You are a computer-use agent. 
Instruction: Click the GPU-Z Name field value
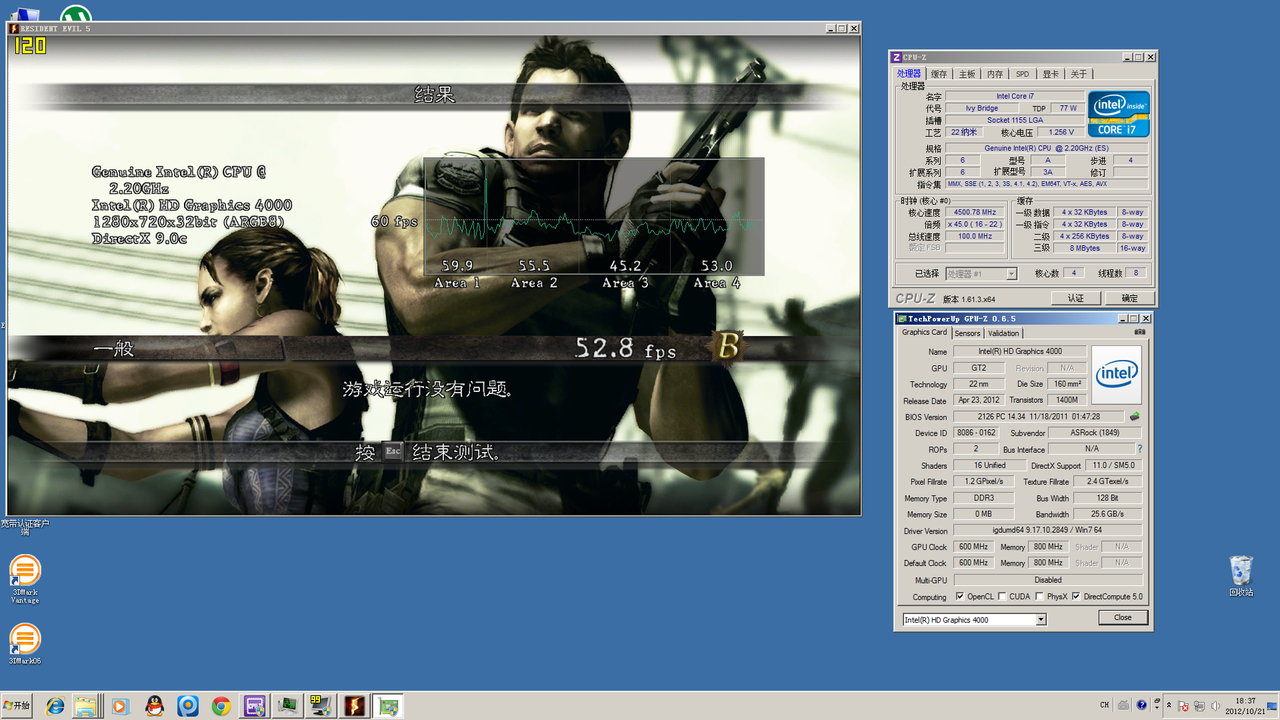[1021, 351]
